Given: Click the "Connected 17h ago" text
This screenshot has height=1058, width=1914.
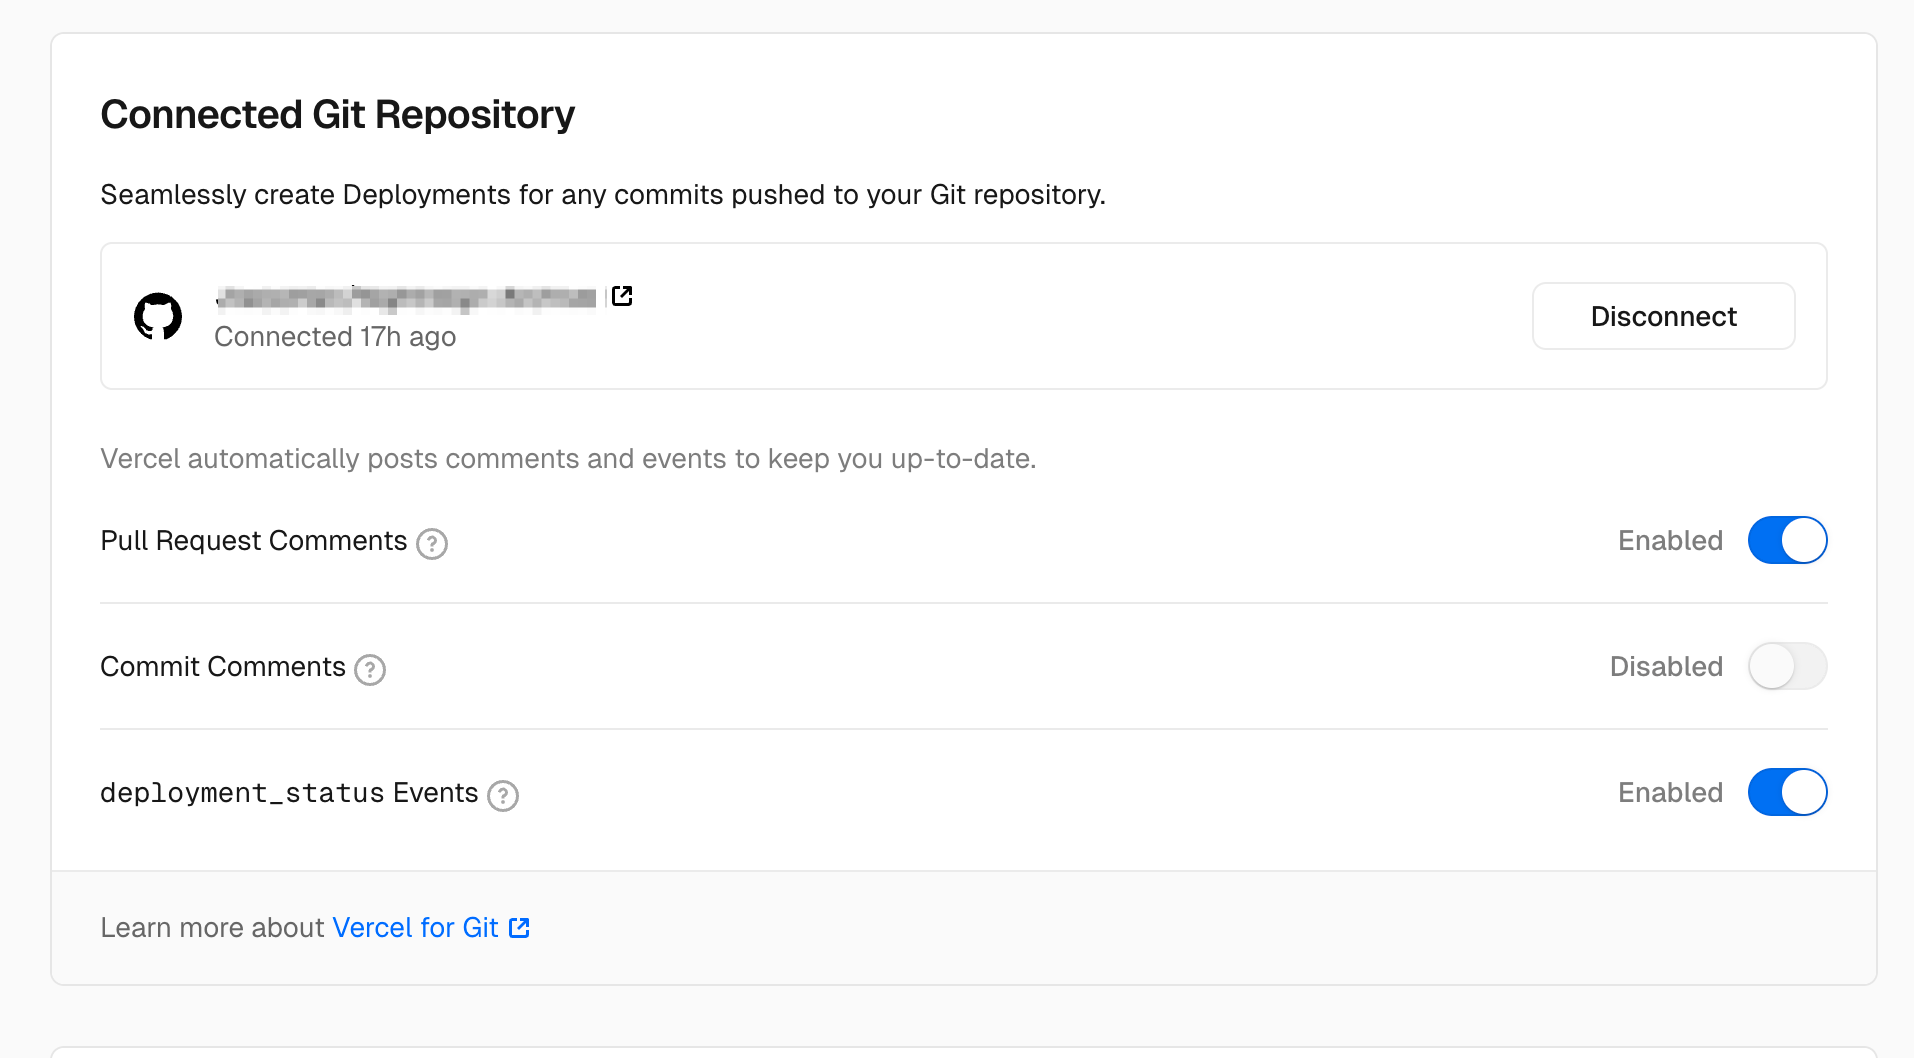Looking at the screenshot, I should pos(335,337).
